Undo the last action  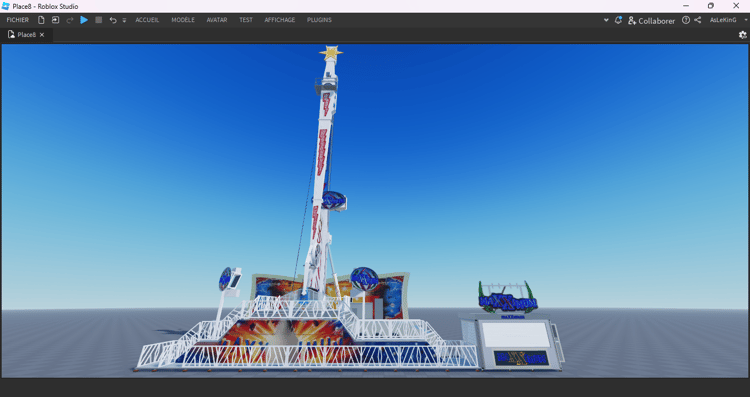[113, 20]
